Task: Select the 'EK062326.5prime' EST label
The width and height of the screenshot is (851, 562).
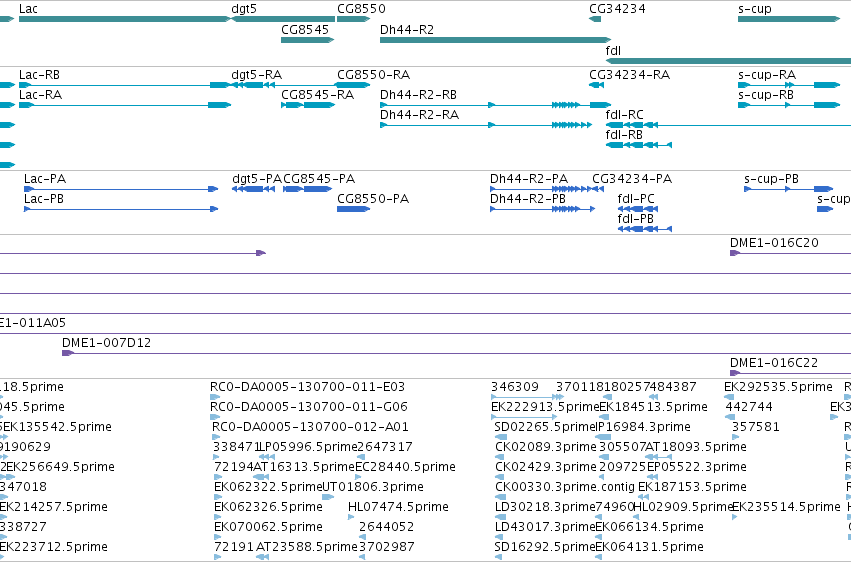Action: [269, 507]
